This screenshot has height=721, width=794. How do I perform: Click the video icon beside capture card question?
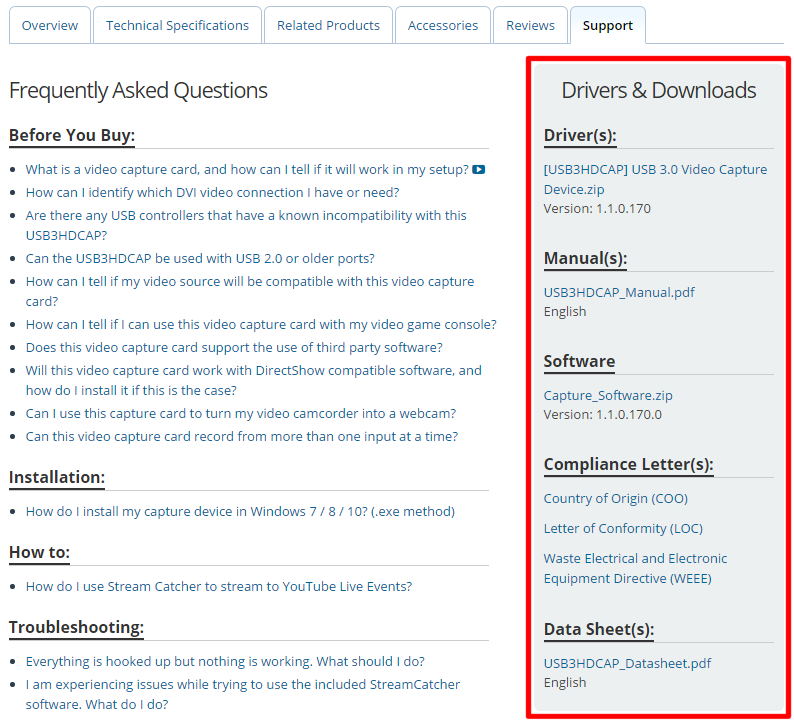click(x=479, y=170)
